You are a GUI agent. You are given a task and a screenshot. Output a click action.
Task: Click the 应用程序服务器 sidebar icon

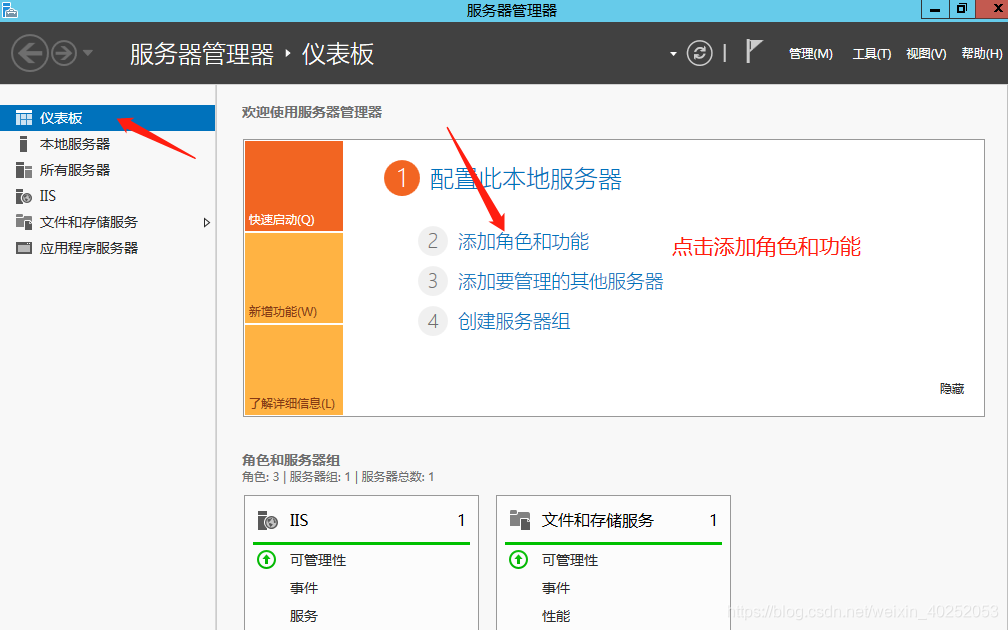[x=24, y=248]
